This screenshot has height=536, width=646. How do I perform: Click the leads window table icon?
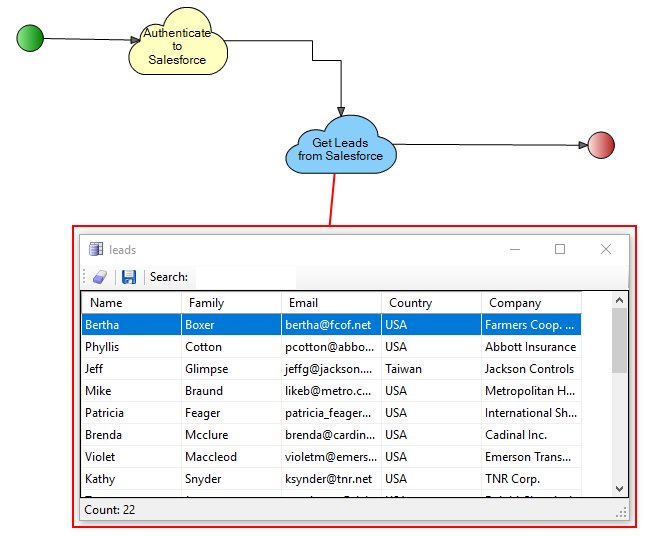click(x=96, y=249)
